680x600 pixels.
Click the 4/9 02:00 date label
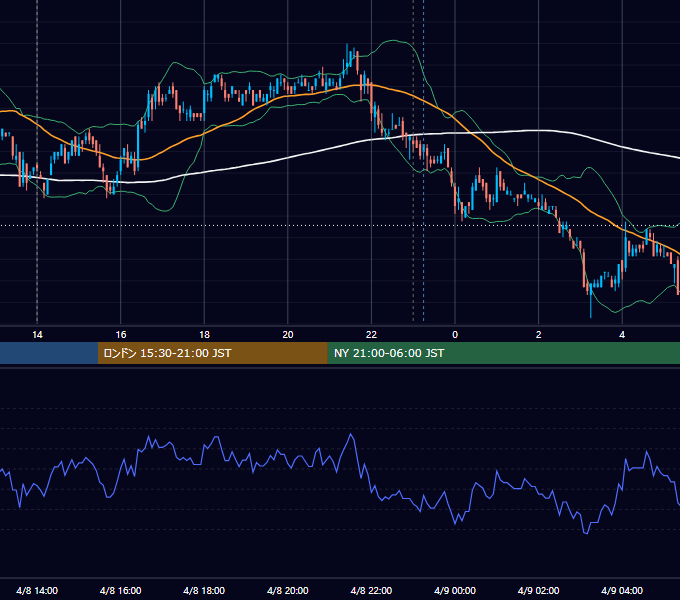tap(538, 591)
